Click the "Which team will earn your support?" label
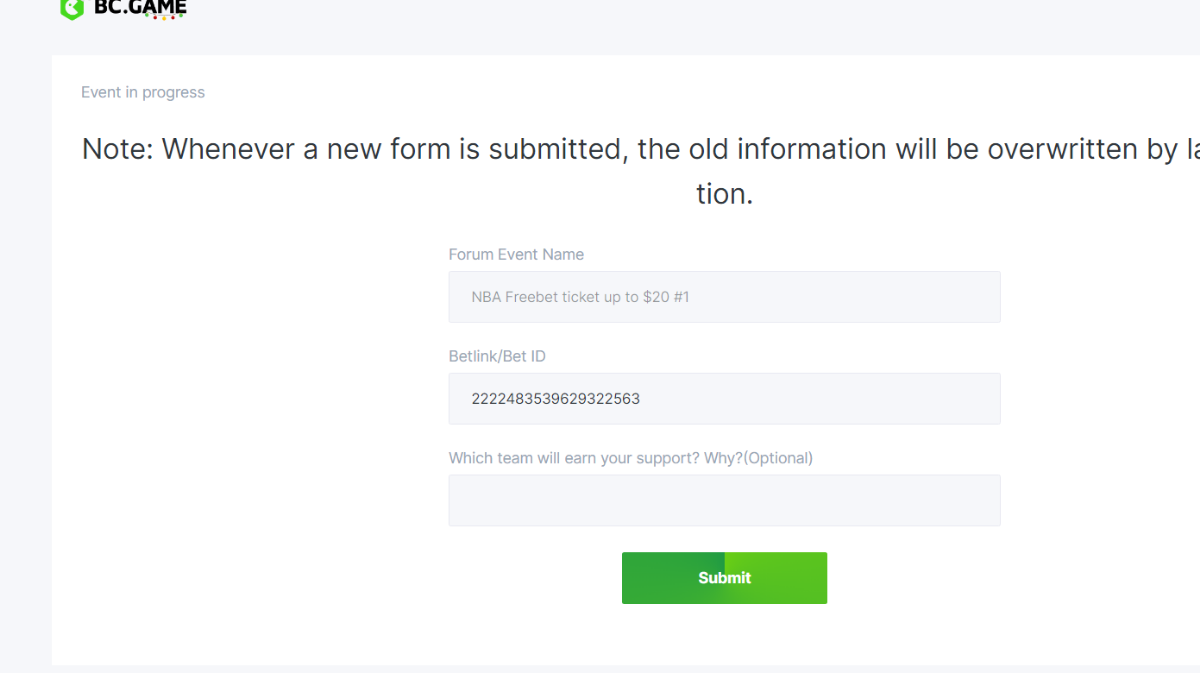Image resolution: width=1200 pixels, height=673 pixels. [x=595, y=458]
